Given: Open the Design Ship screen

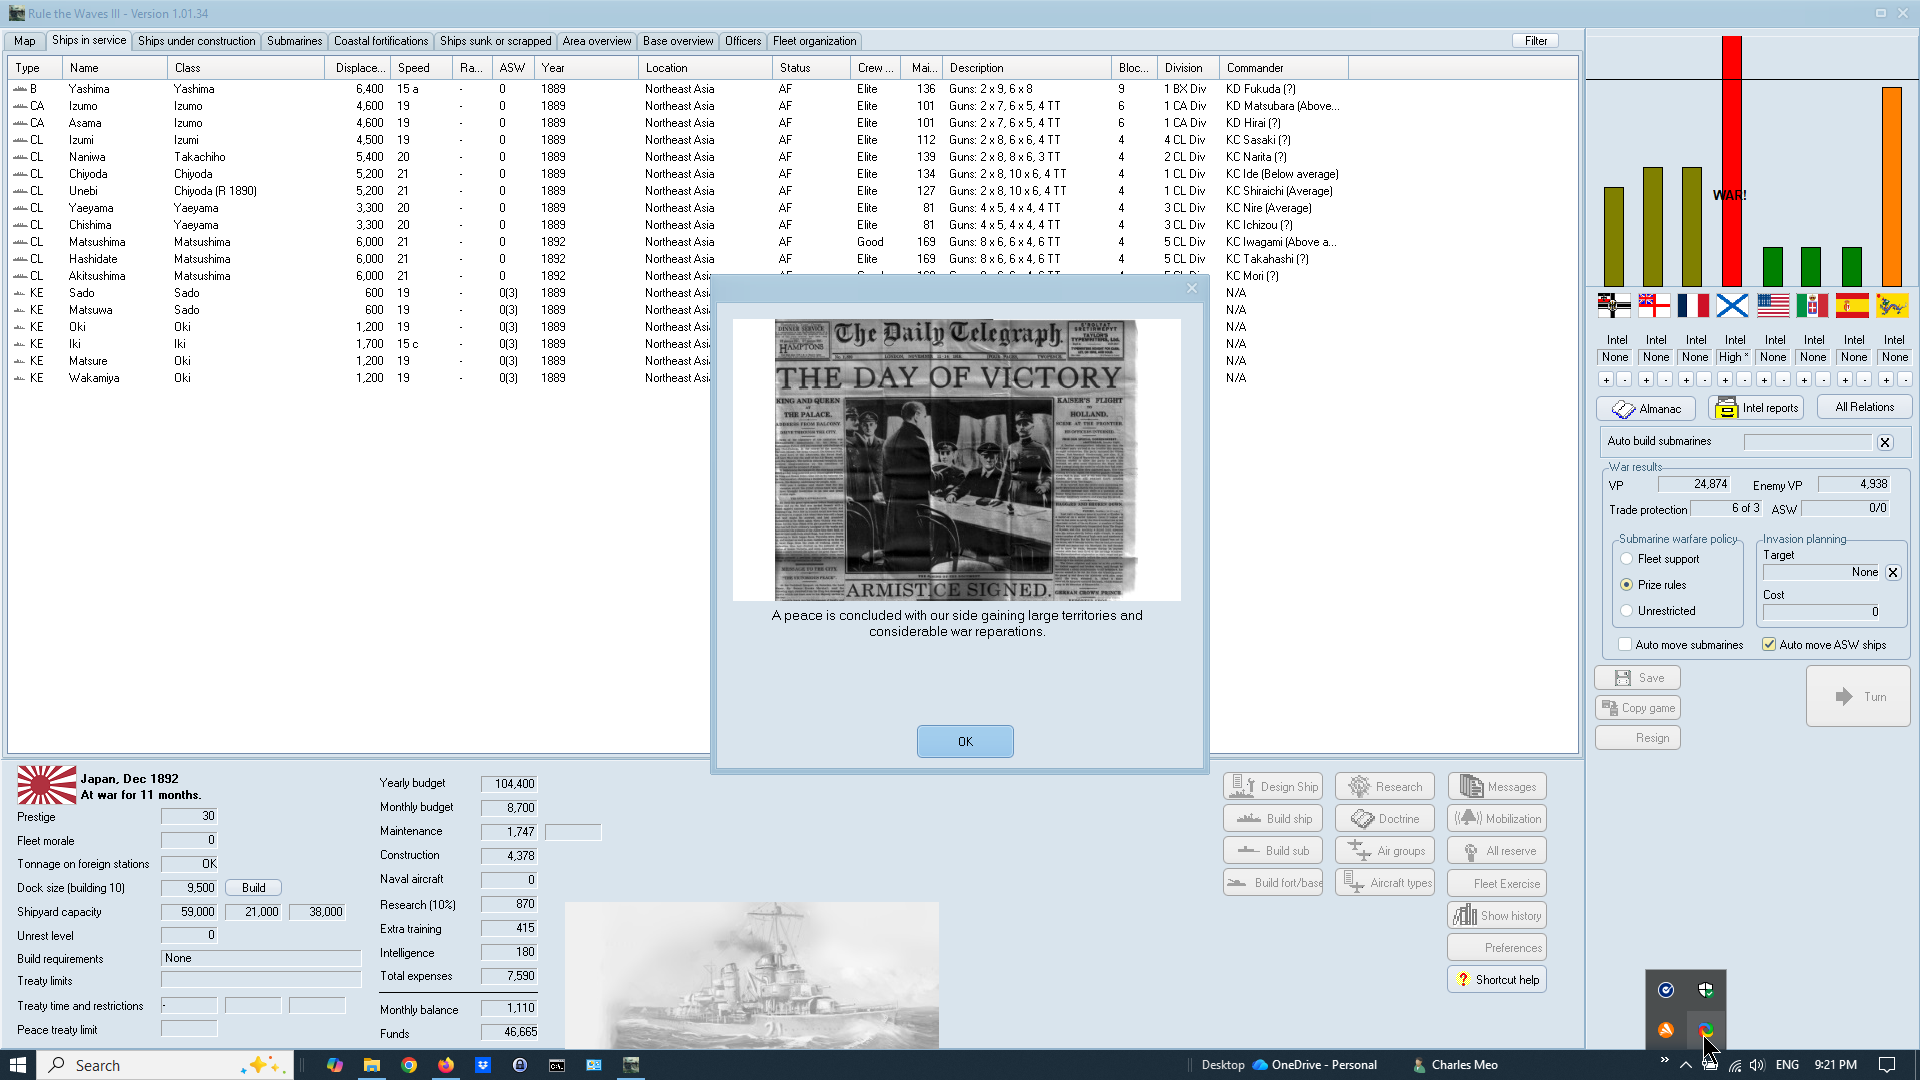Looking at the screenshot, I should coord(1273,787).
